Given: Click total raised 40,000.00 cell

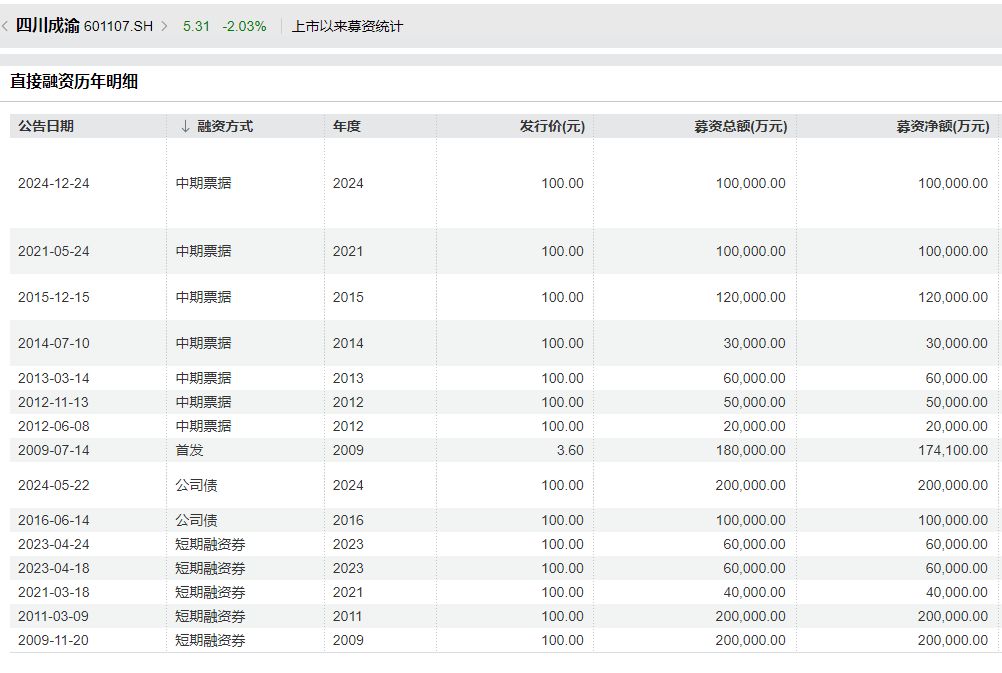Looking at the screenshot, I should [754, 592].
